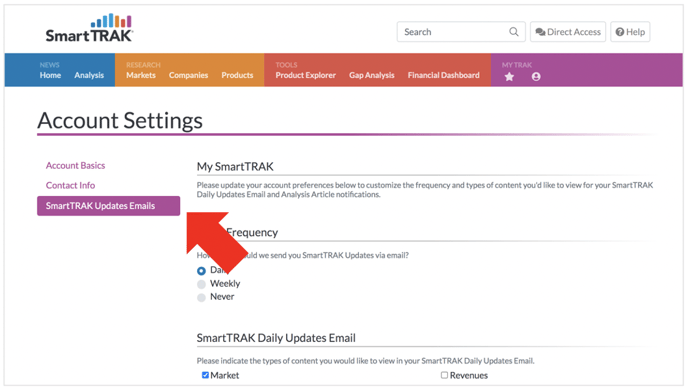Select Account Basics in the sidebar
The height and width of the screenshot is (392, 688).
pyautogui.click(x=75, y=165)
